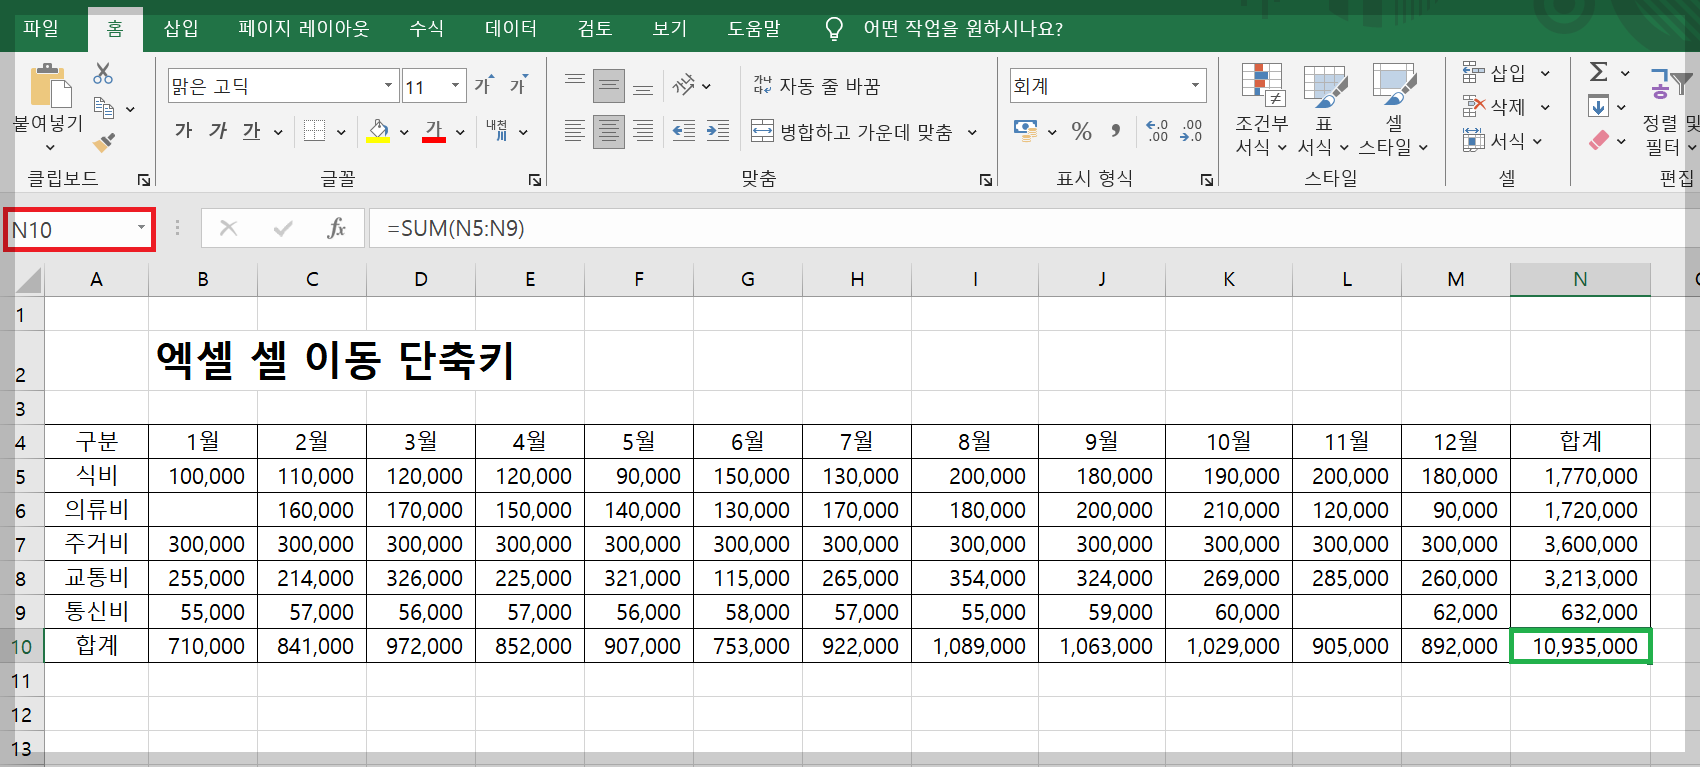Open the font name combo box 맑은 고딕
The image size is (1700, 767).
click(283, 86)
